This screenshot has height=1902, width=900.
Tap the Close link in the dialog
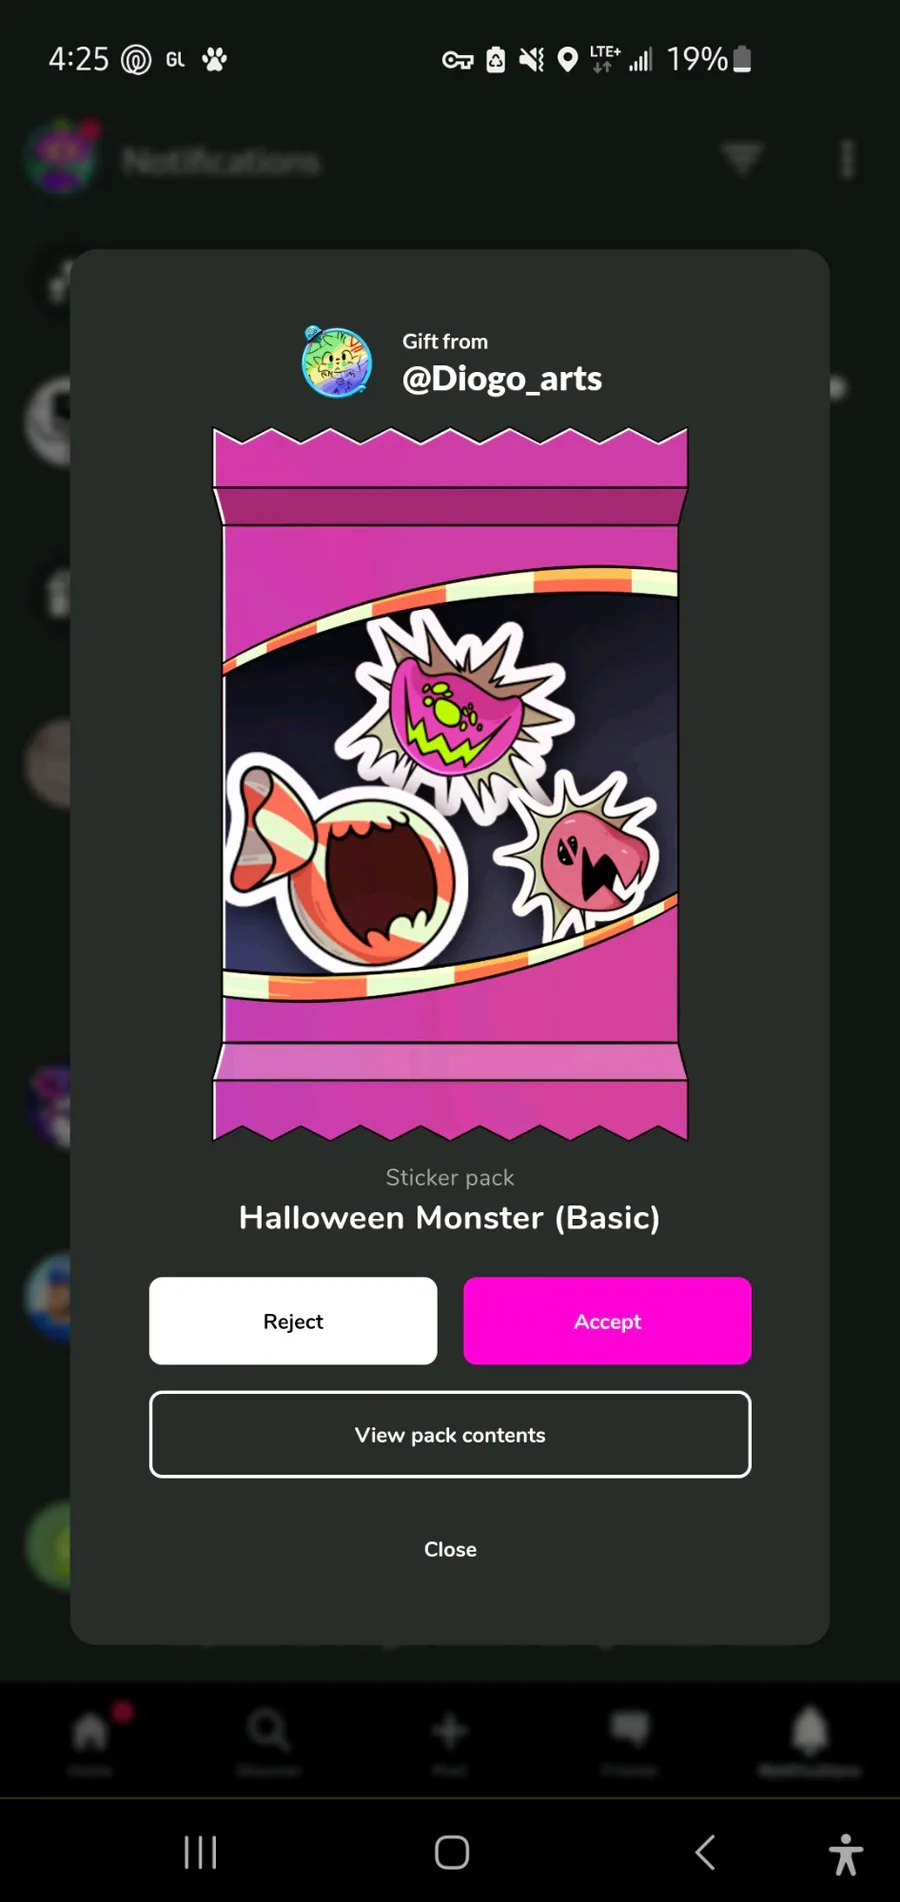(x=450, y=1548)
